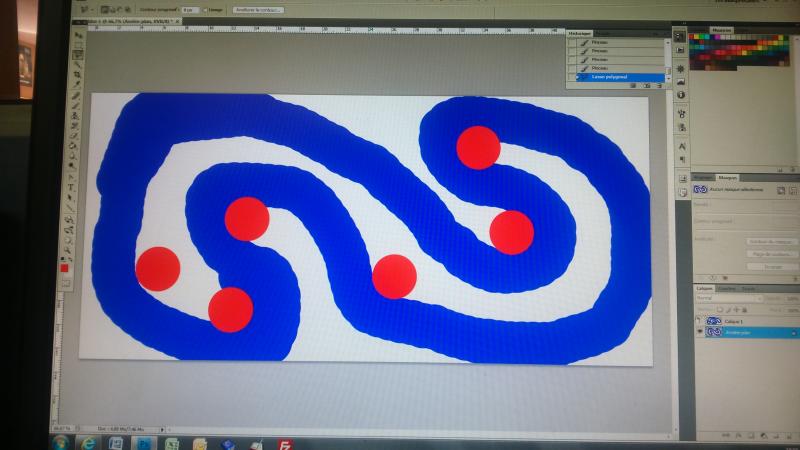Hide the Calque 1 layer visibility eye
The height and width of the screenshot is (450, 800).
coord(699,321)
